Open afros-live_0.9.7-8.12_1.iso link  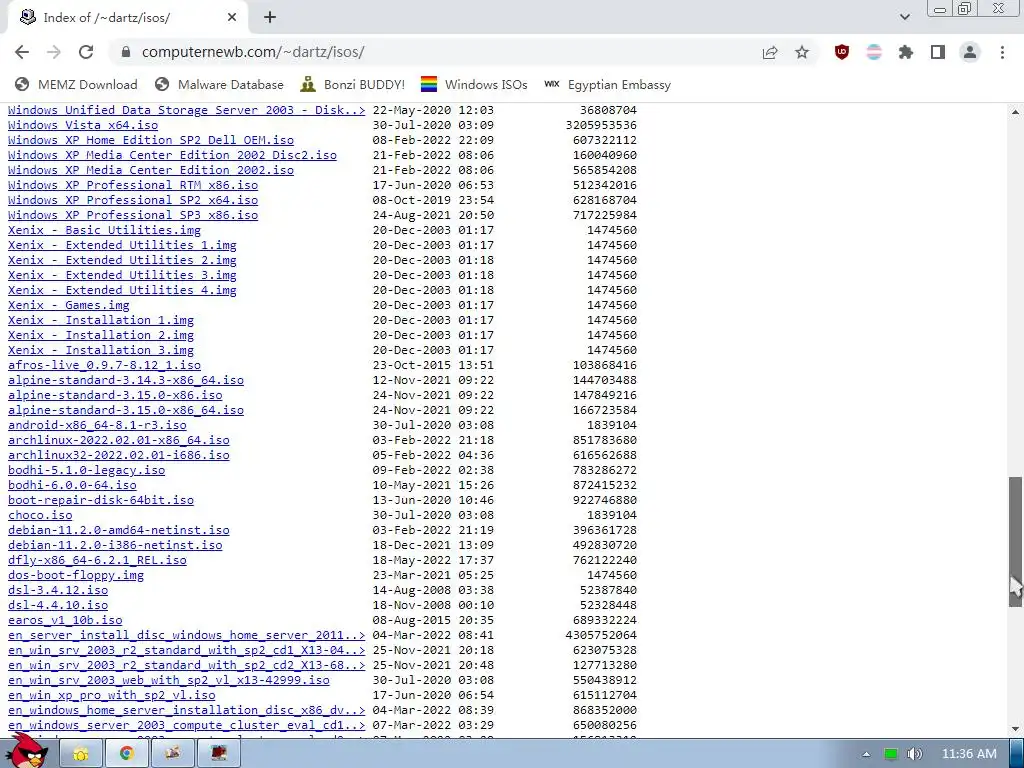pyautogui.click(x=104, y=365)
